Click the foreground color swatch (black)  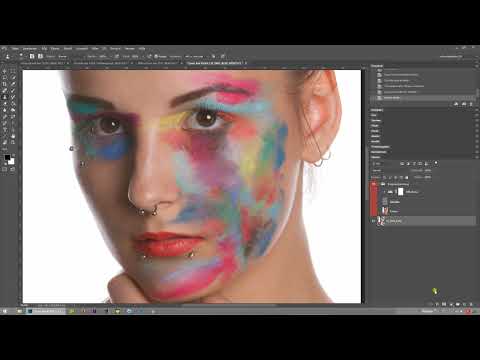[7, 157]
